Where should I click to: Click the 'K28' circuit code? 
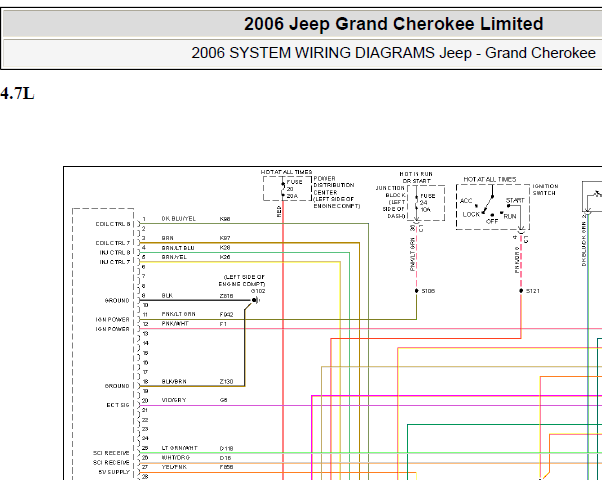pyautogui.click(x=225, y=248)
